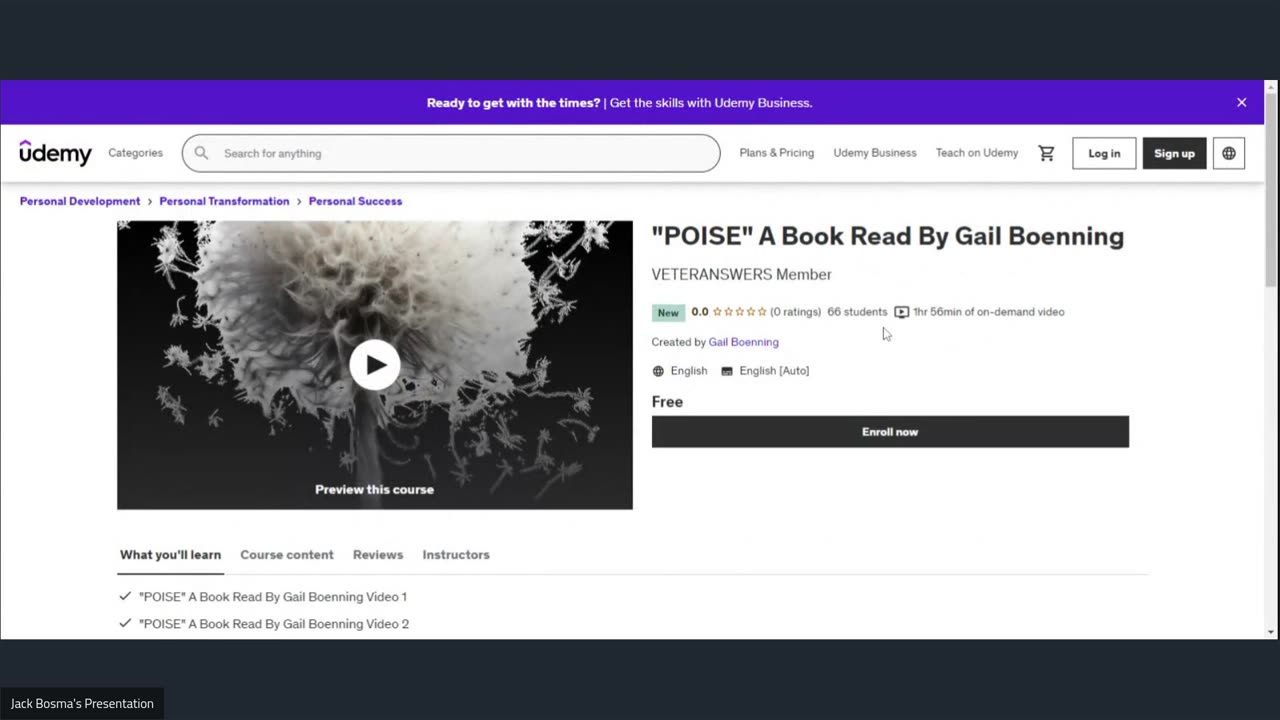Click the on-demand video icon
1280x720 pixels.
click(x=901, y=312)
